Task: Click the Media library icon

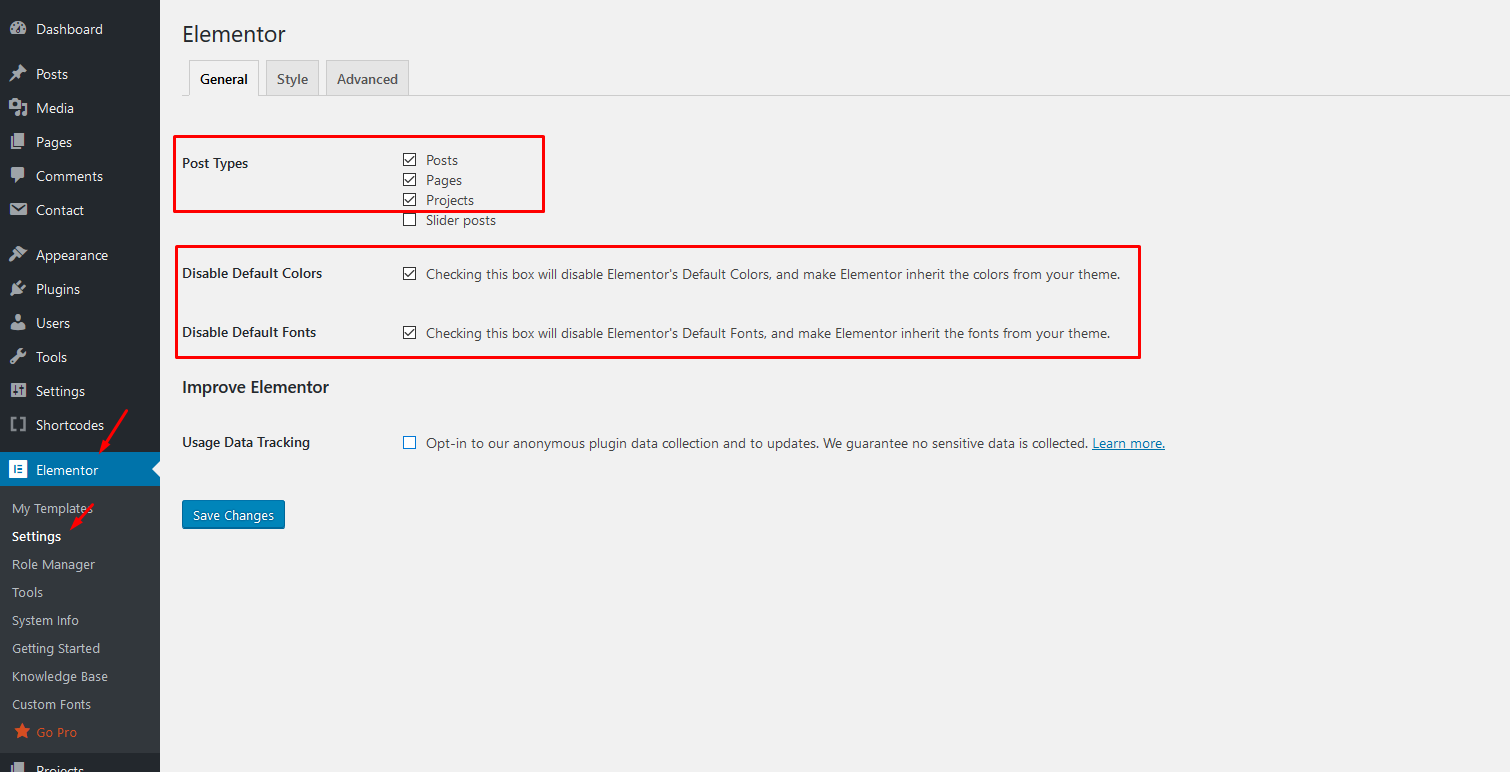Action: point(18,108)
